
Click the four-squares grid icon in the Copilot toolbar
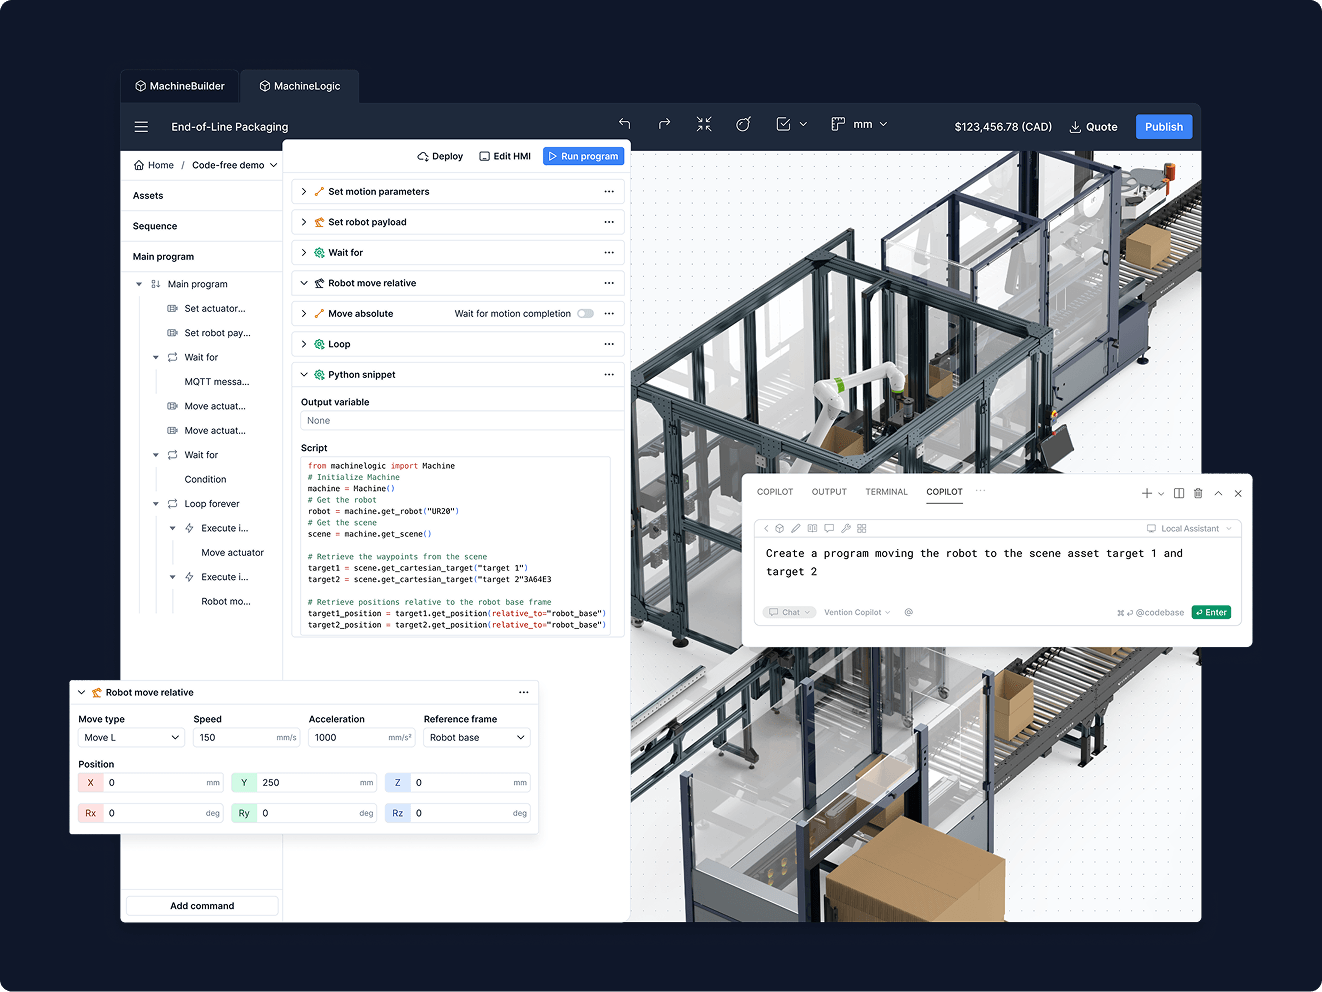[x=862, y=528]
